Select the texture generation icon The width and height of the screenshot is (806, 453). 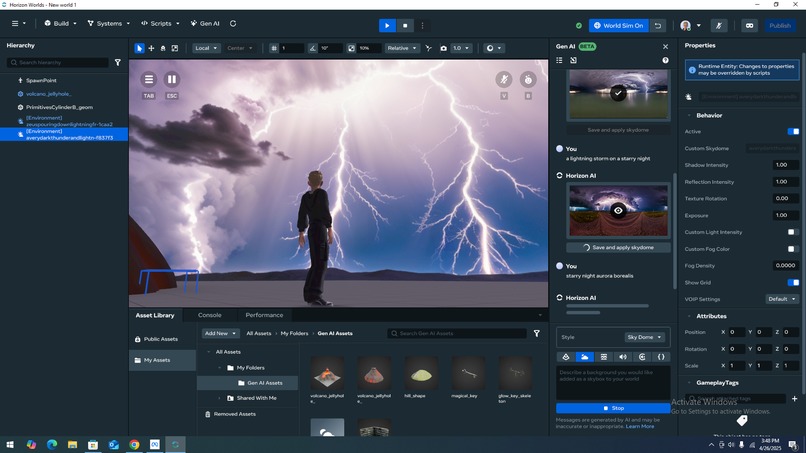(x=604, y=357)
